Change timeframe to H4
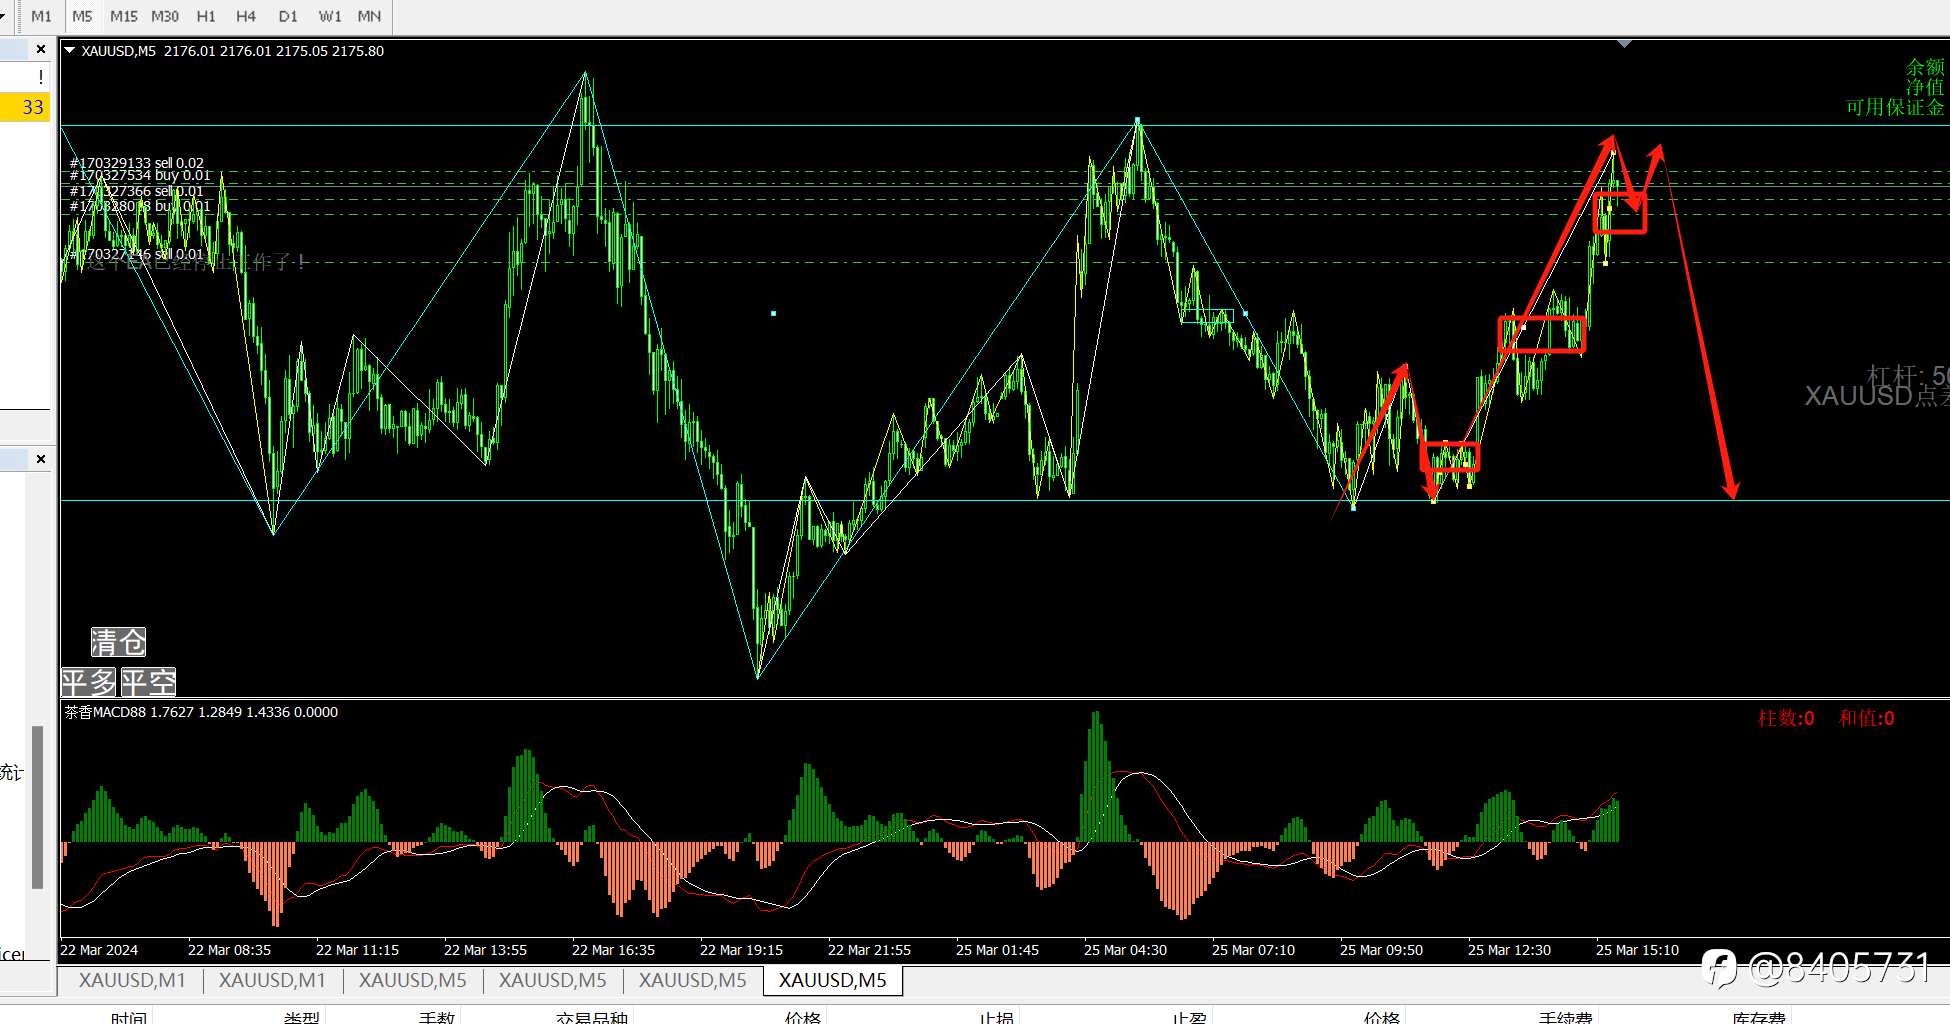 pos(246,16)
